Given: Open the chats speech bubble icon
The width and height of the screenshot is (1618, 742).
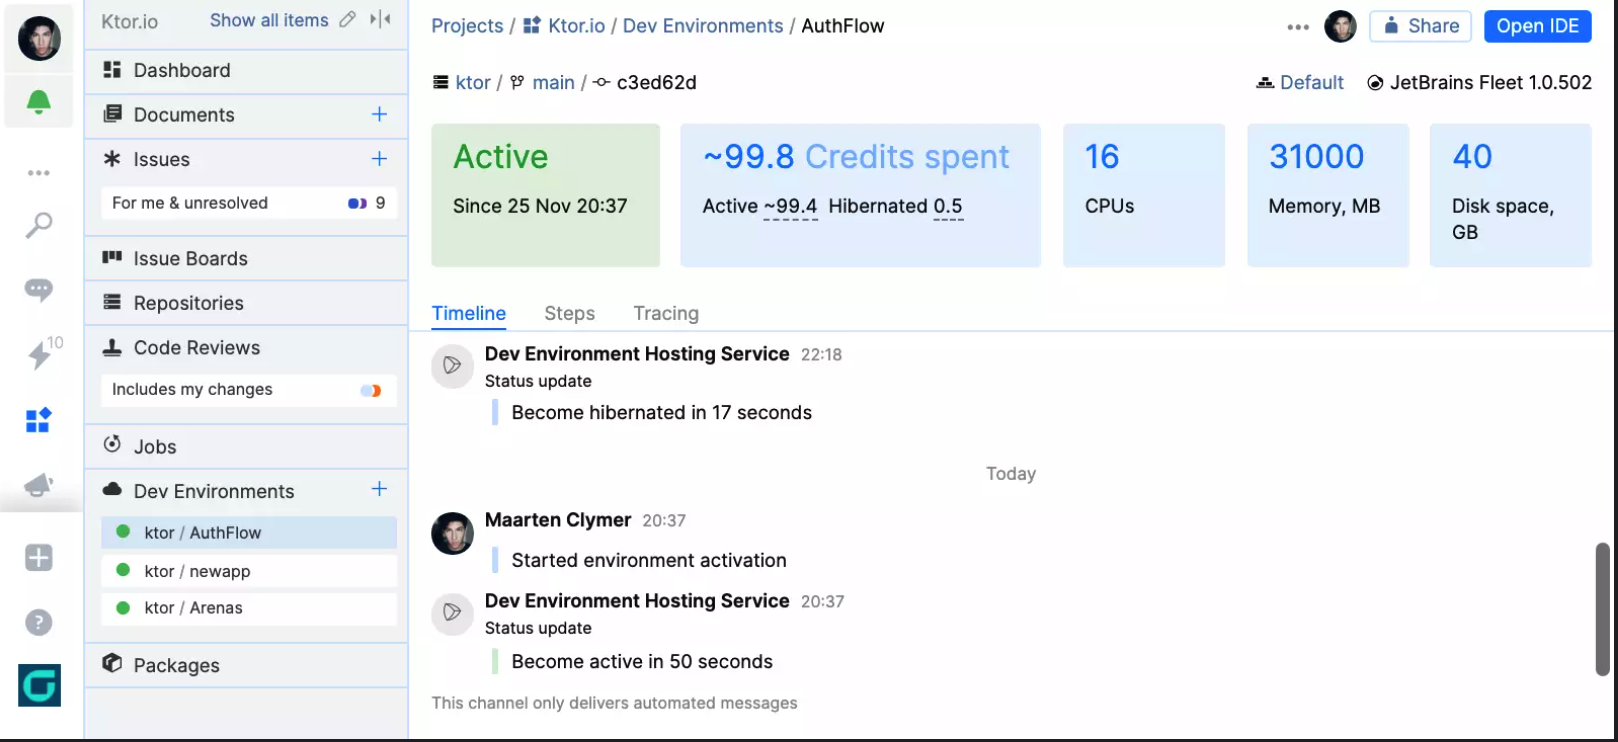Looking at the screenshot, I should (x=39, y=290).
